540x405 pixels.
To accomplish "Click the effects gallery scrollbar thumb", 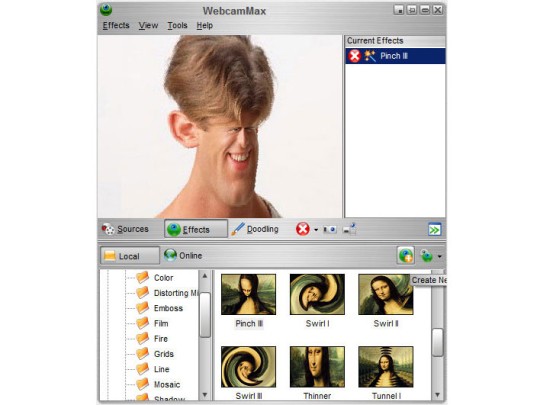I will (x=438, y=342).
